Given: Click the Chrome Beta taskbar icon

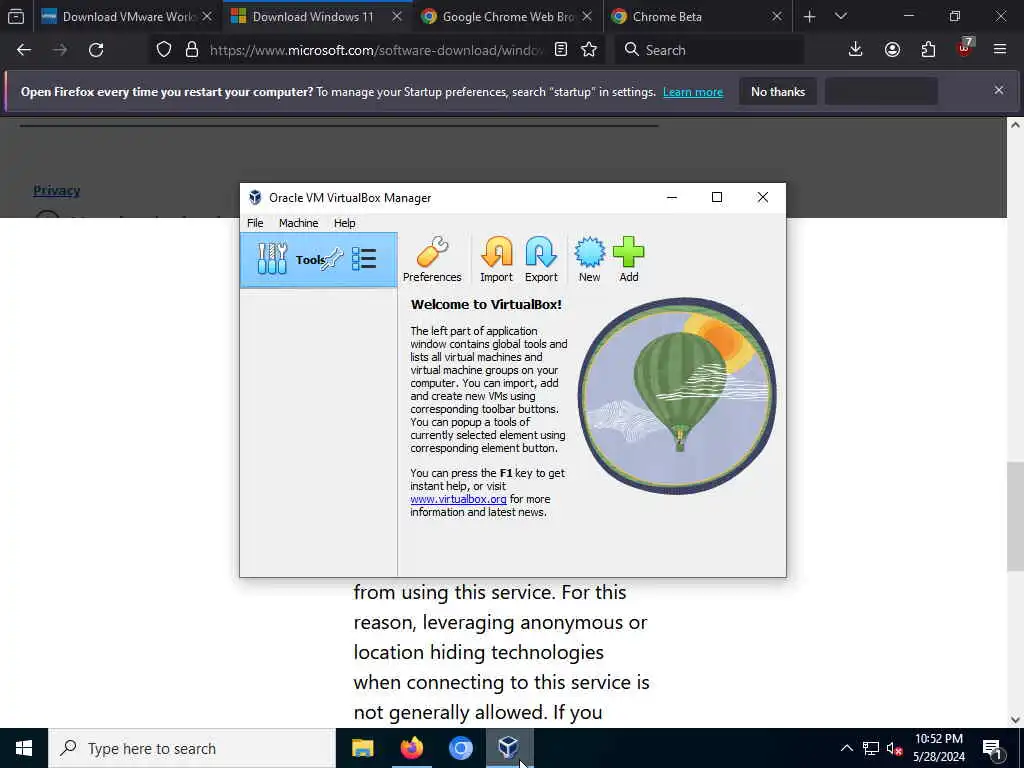Looking at the screenshot, I should [x=460, y=748].
